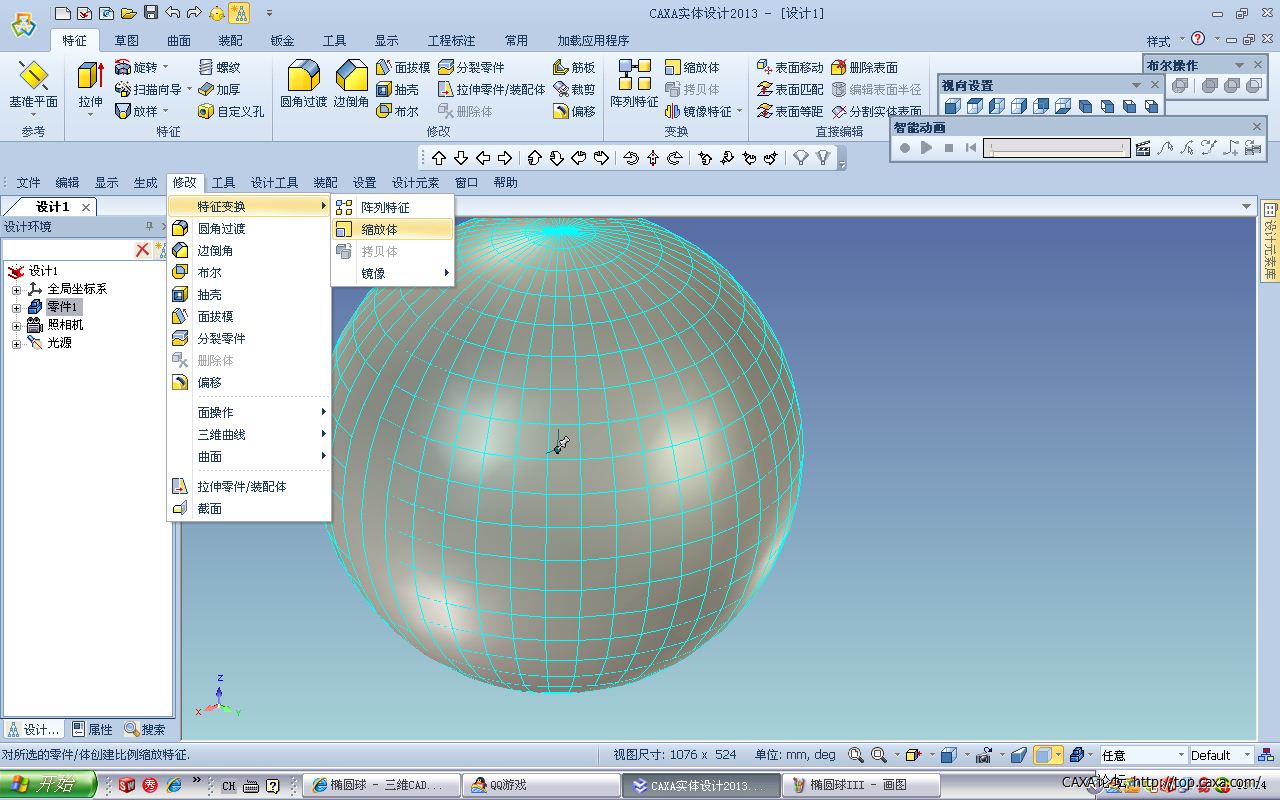Click the 阵列特征 pattern feature ribbon icon
This screenshot has width=1280, height=800.
coord(634,85)
